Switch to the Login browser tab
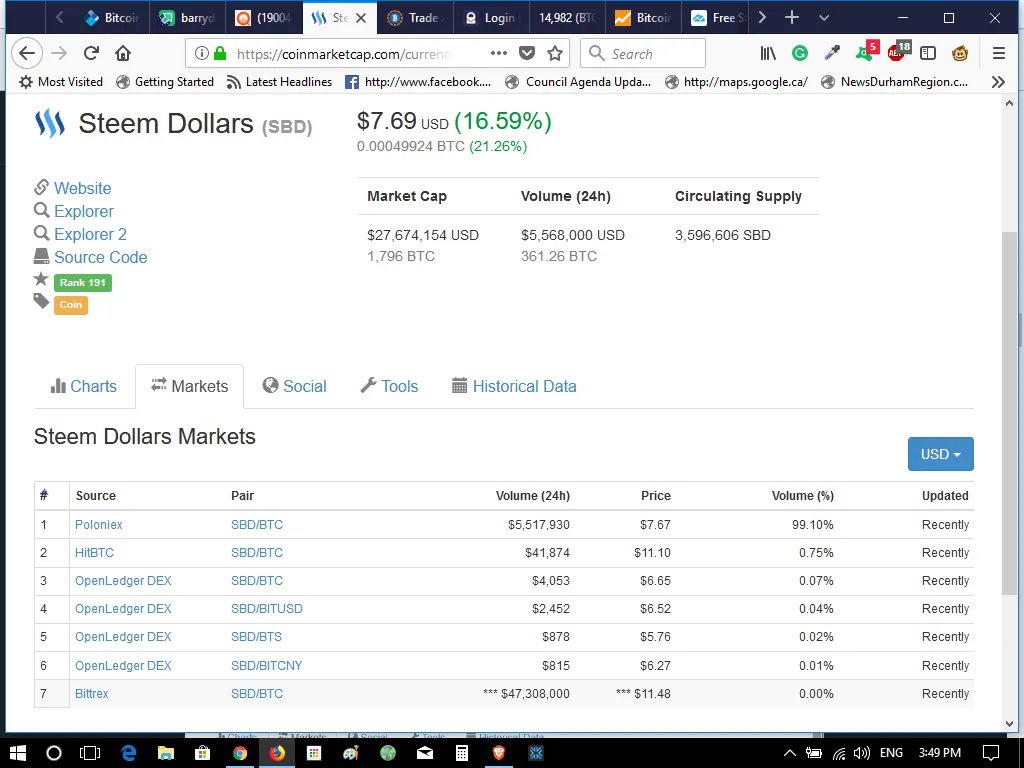Image resolution: width=1024 pixels, height=768 pixels. click(x=491, y=18)
